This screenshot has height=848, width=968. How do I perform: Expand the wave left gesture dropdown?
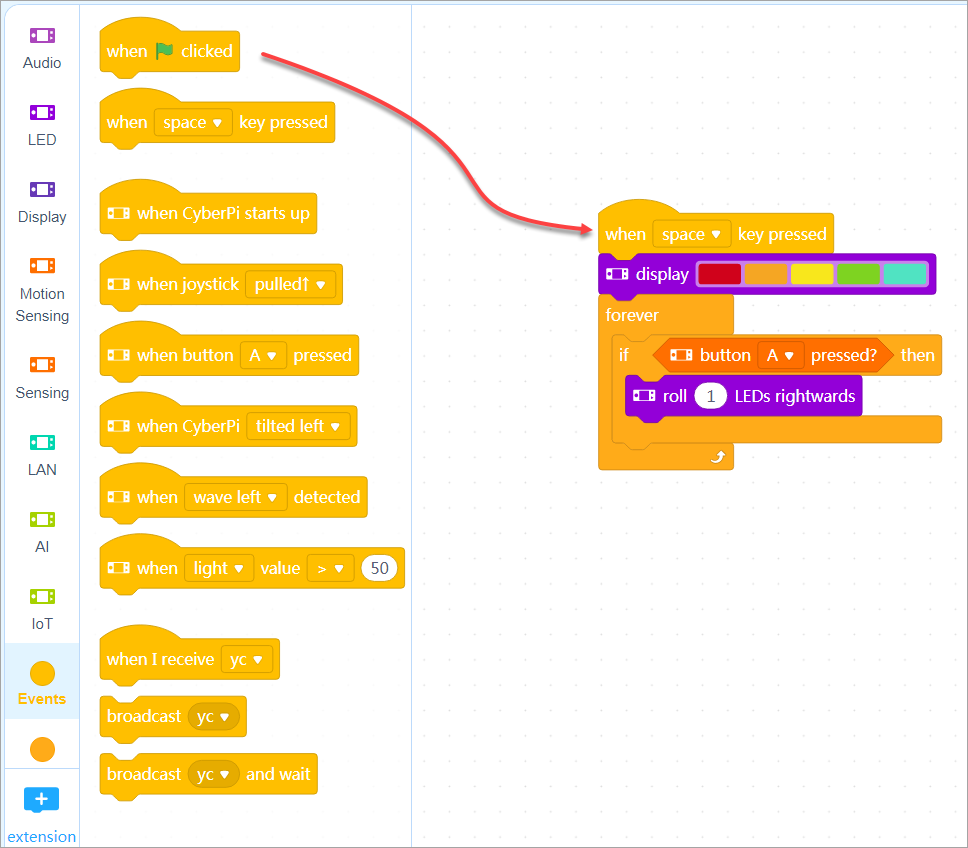pos(235,497)
